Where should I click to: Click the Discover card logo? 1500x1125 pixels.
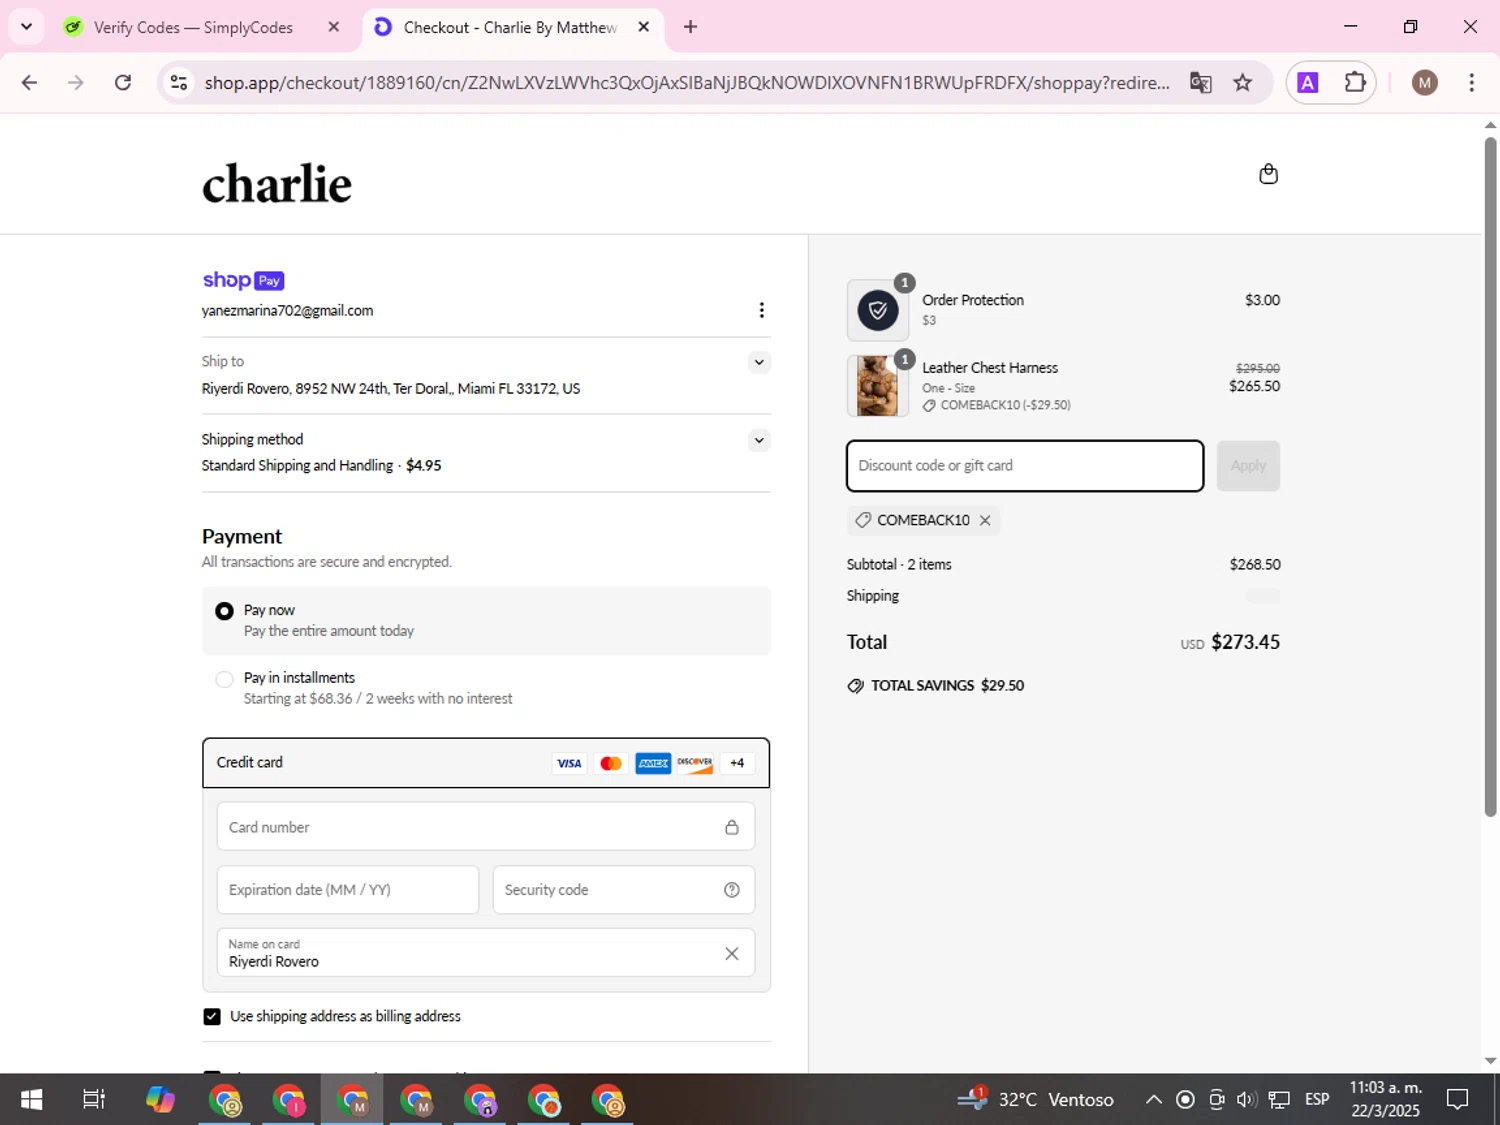pyautogui.click(x=695, y=763)
